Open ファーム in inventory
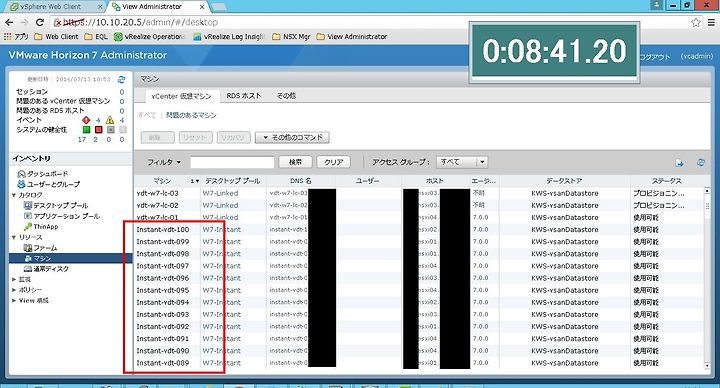 (x=40, y=247)
